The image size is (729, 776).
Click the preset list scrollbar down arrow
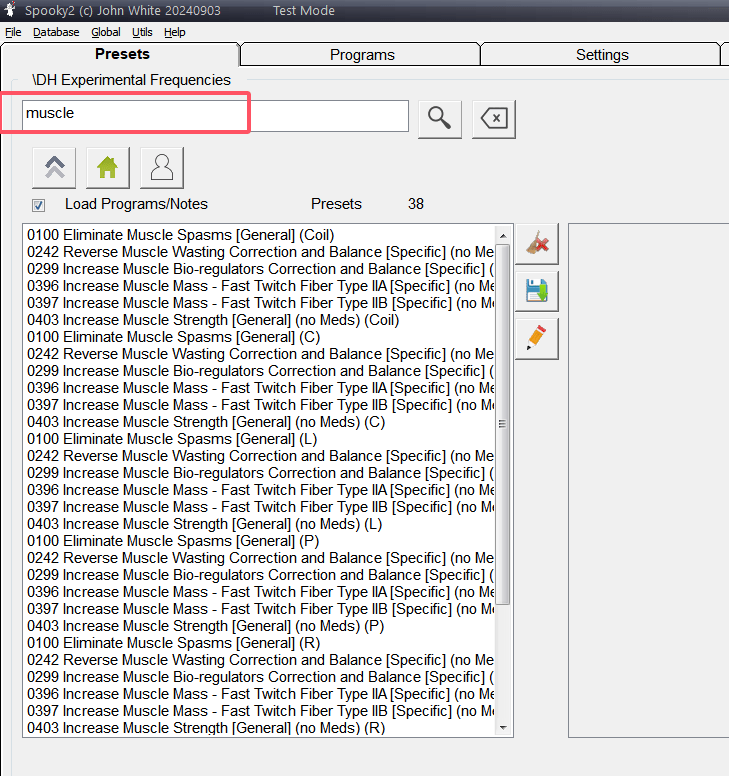[x=503, y=728]
